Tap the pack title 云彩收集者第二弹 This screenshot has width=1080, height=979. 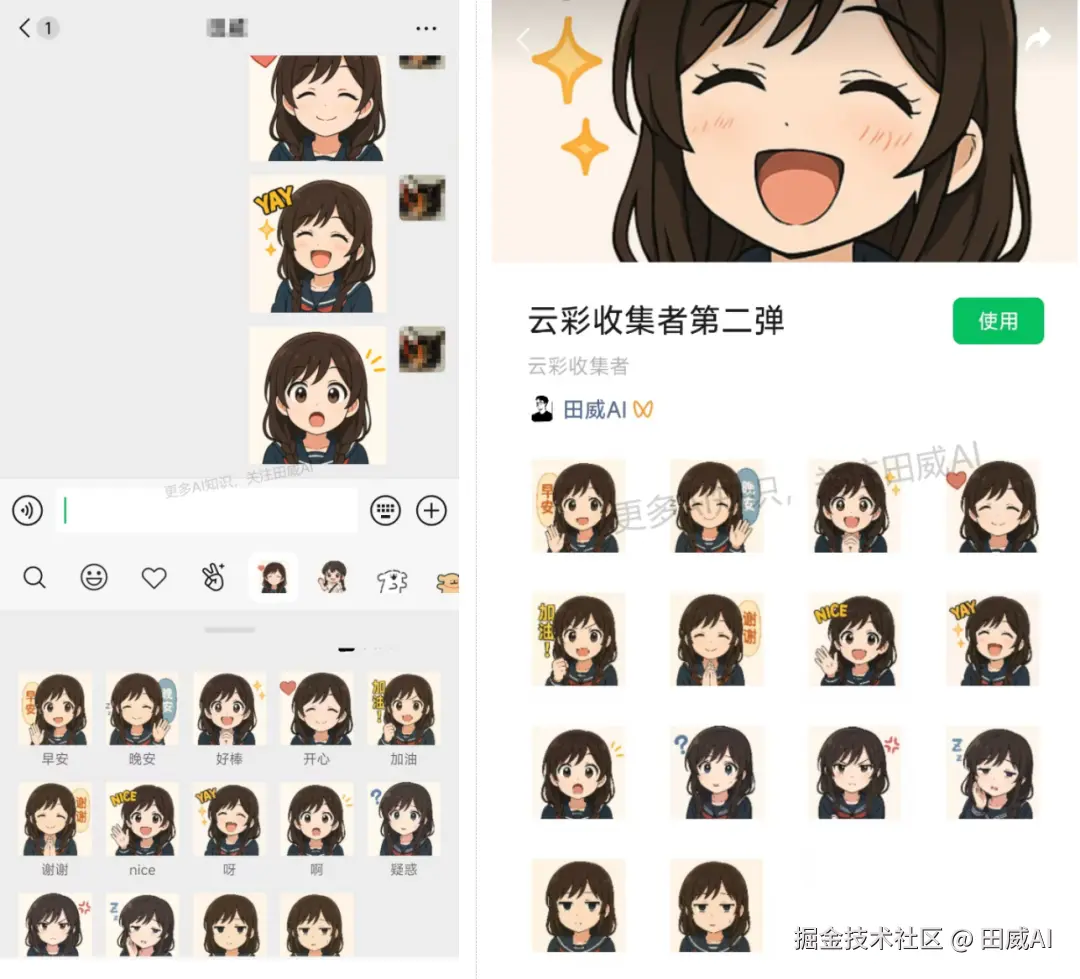656,321
